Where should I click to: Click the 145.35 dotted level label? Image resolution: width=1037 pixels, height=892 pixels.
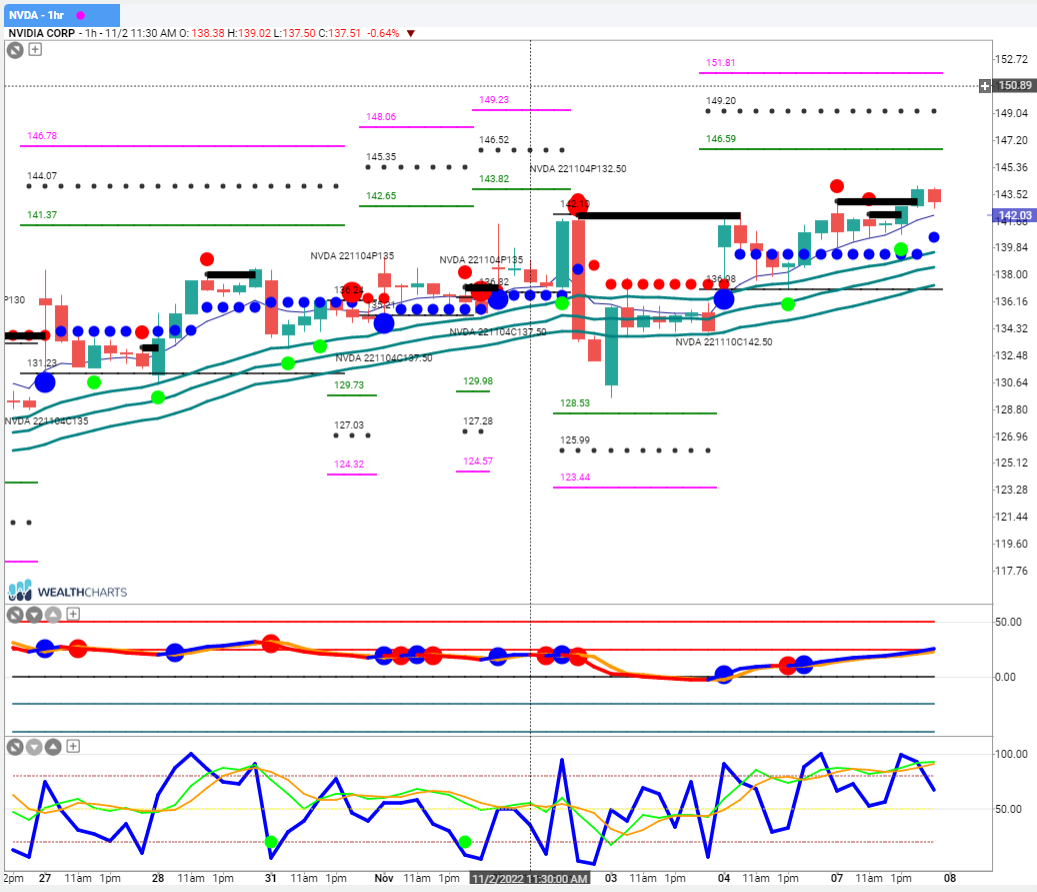(x=381, y=157)
